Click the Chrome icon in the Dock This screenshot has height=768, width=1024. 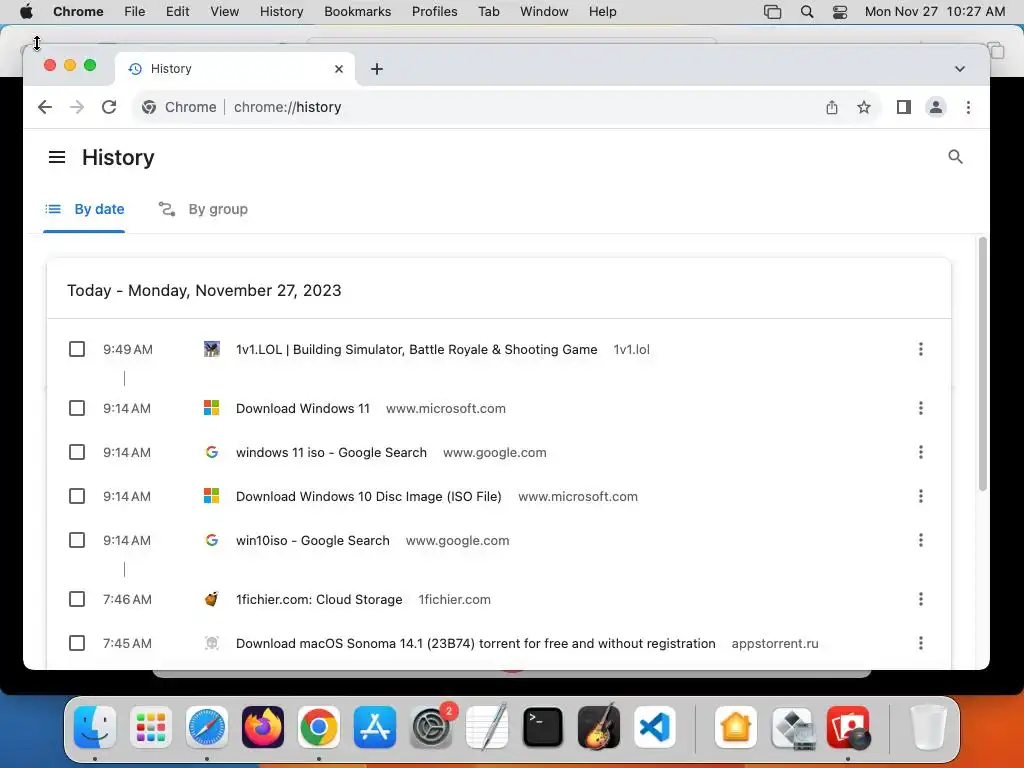point(319,727)
